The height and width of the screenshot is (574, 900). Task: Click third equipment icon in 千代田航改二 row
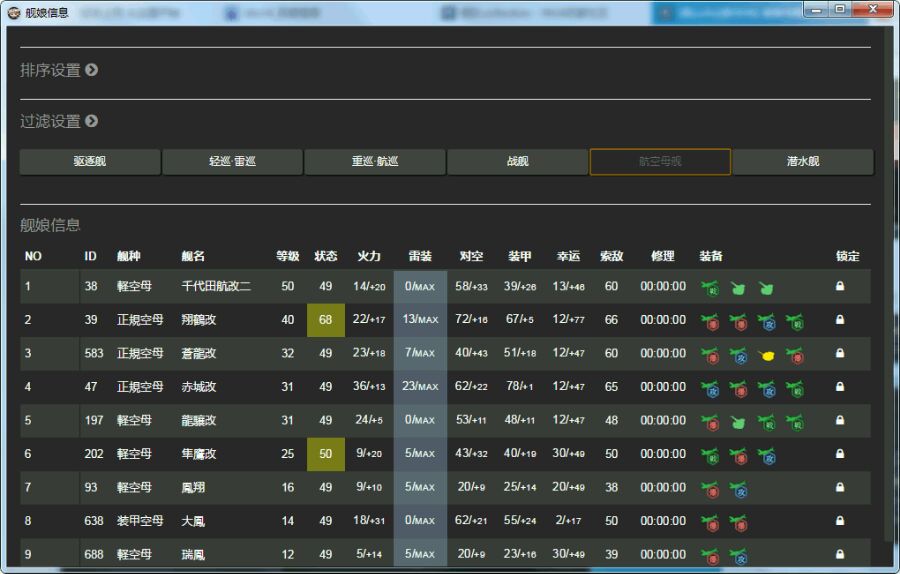766,288
